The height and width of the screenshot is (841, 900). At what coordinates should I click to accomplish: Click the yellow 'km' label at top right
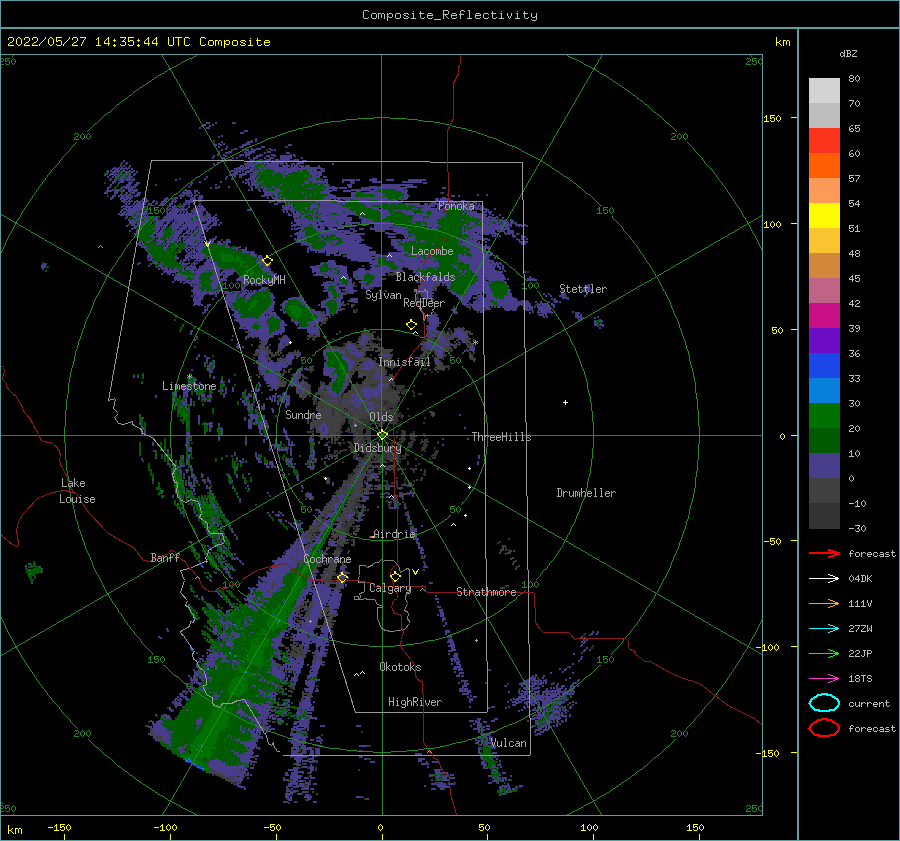782,42
